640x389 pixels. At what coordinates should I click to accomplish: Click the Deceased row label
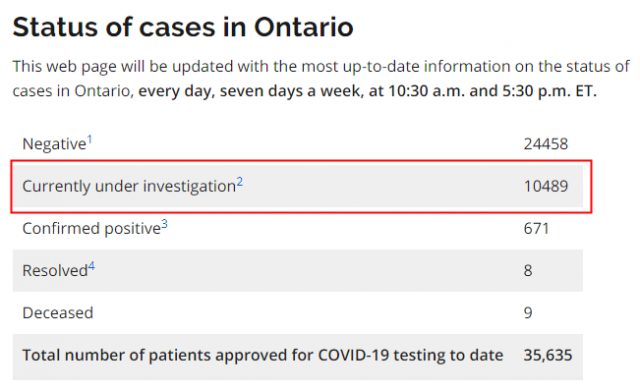point(58,313)
